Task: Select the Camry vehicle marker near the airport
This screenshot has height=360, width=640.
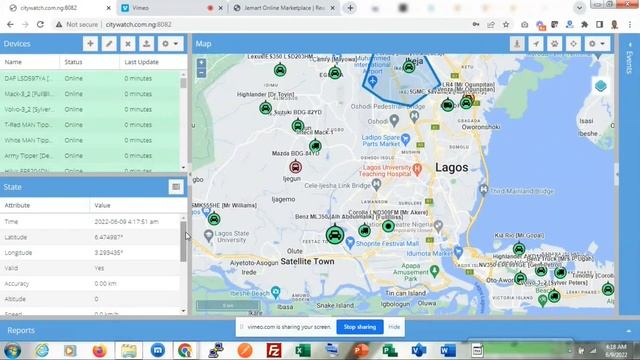Action: 335,73
